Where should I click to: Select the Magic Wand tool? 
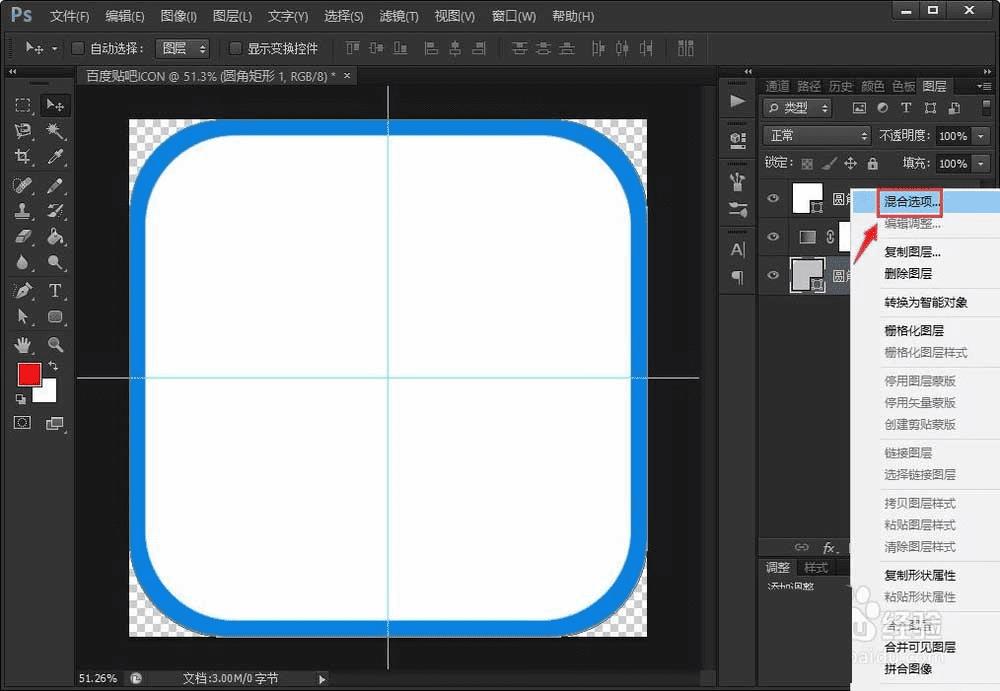[56, 131]
